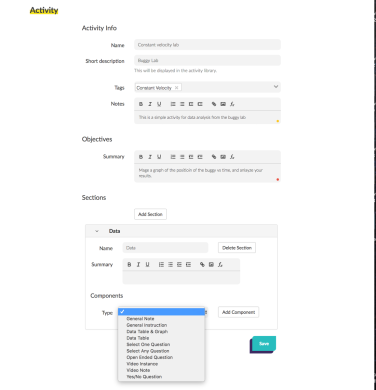The height and width of the screenshot is (390, 376).
Task: Choose Select Any Question component type
Action: point(161,351)
